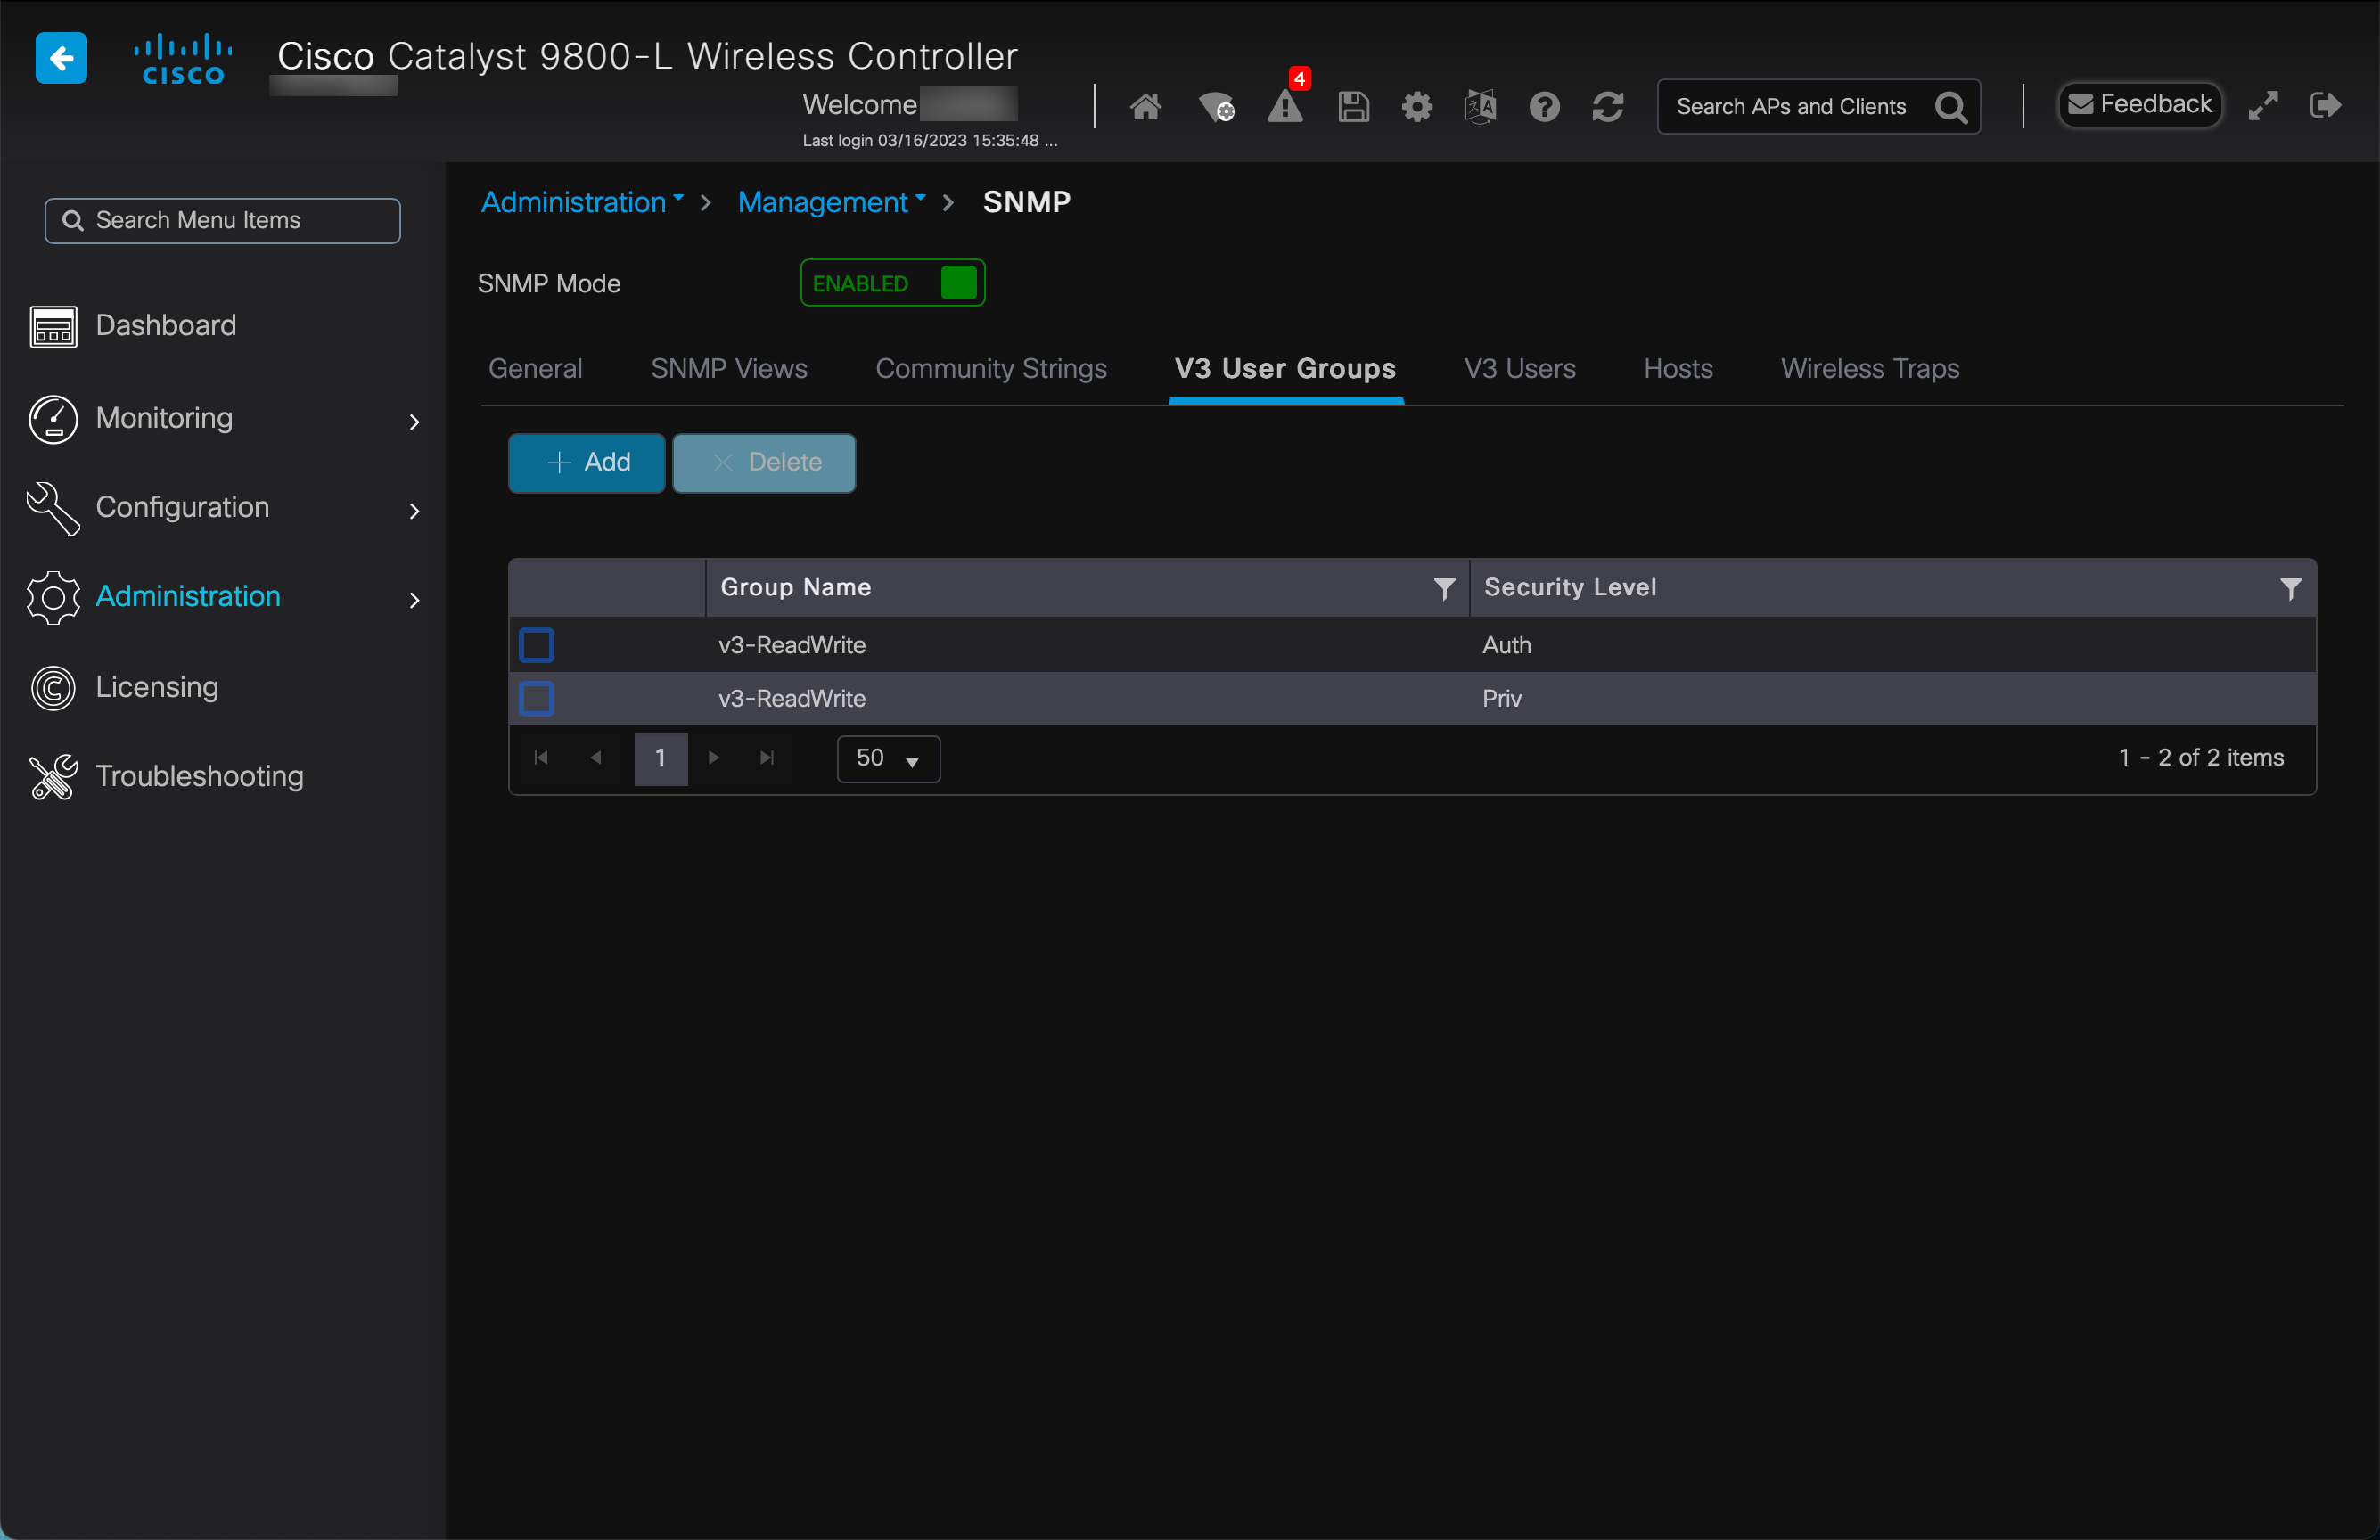
Task: Expand the Configuration menu chevron
Action: point(414,511)
